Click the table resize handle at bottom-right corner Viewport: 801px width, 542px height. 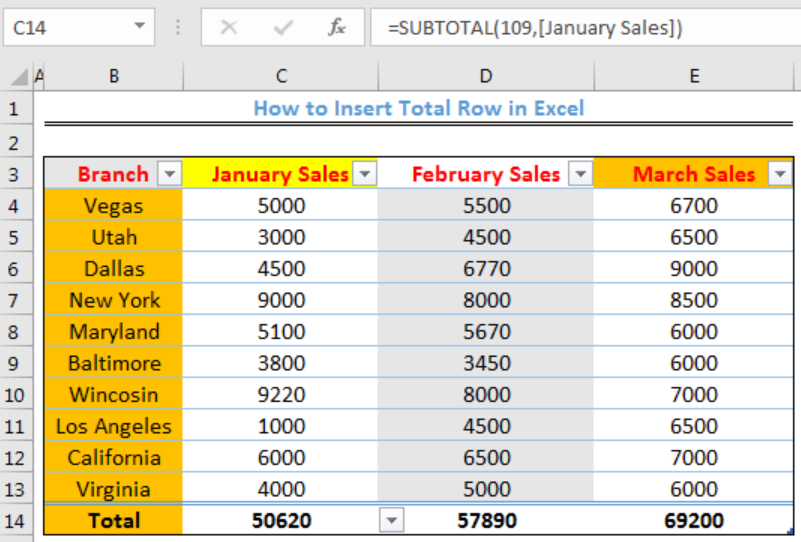click(x=790, y=531)
